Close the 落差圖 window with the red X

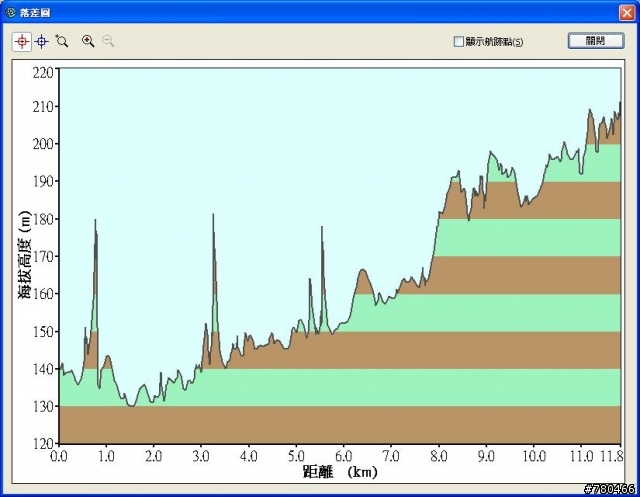627,13
